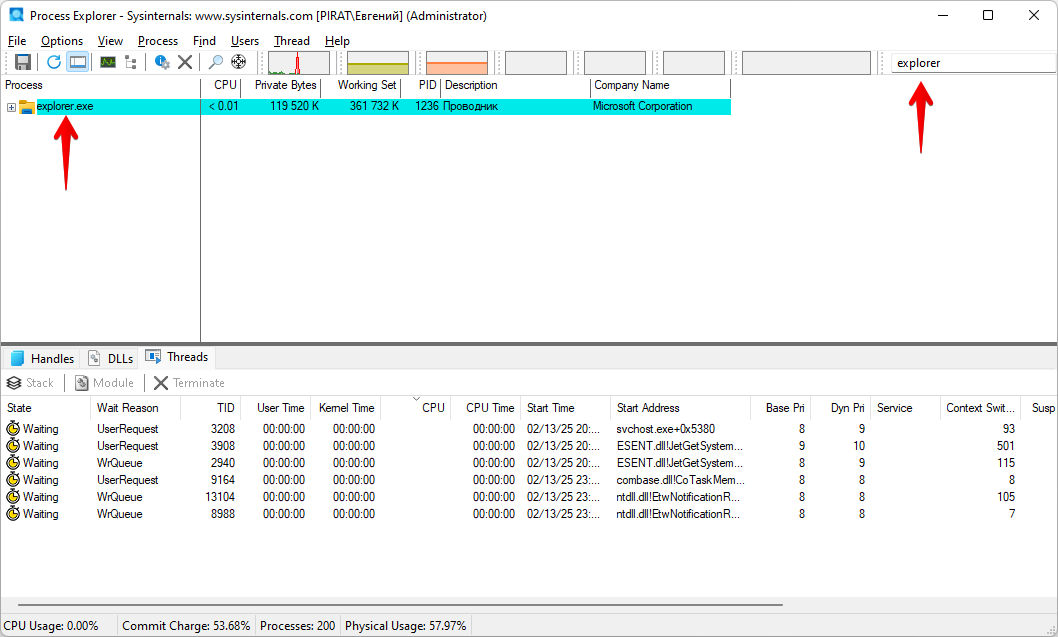Sort threads by User Time header

coord(277,408)
